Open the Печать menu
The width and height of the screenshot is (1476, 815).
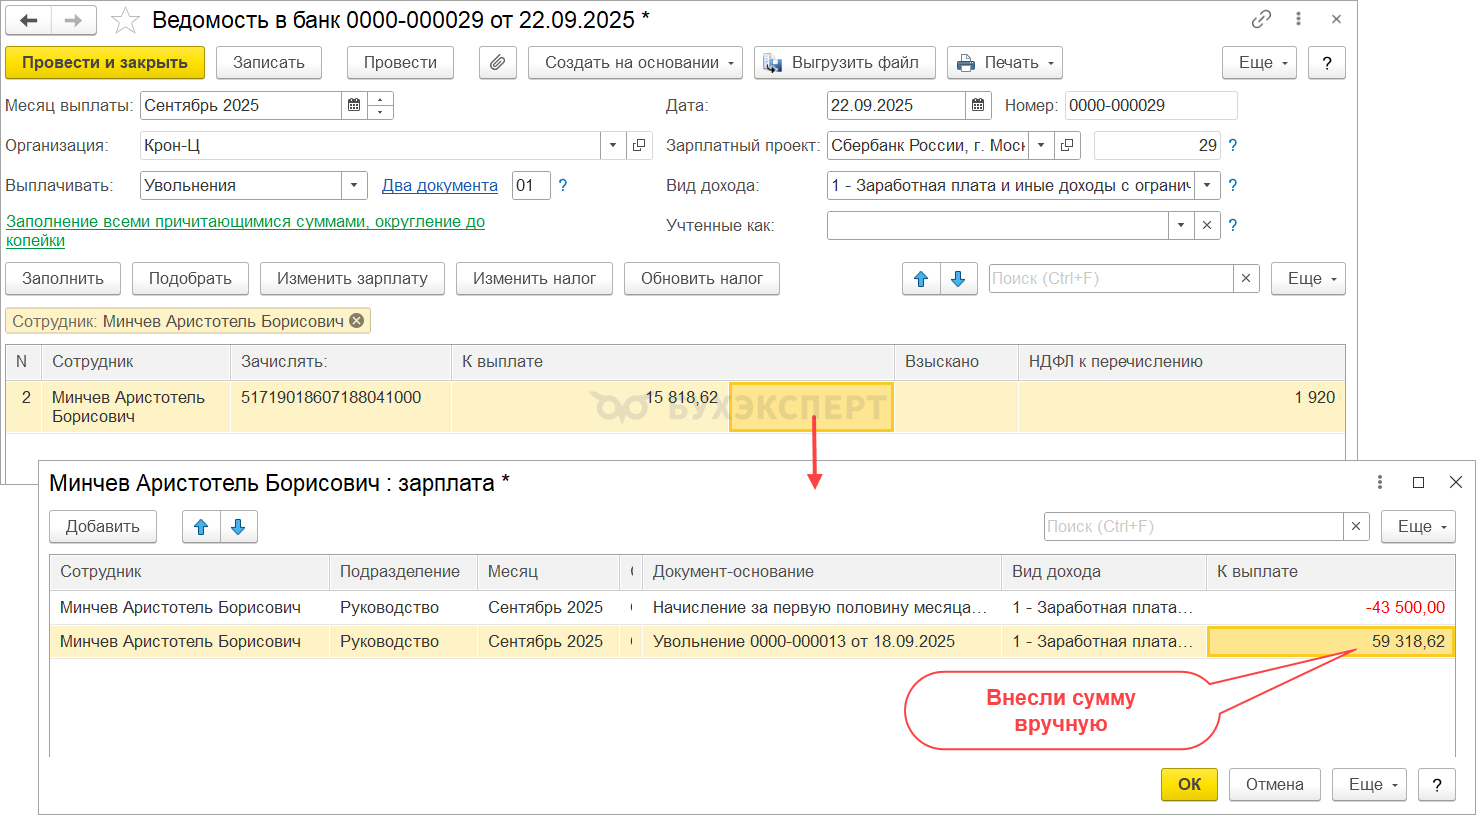(x=1004, y=63)
